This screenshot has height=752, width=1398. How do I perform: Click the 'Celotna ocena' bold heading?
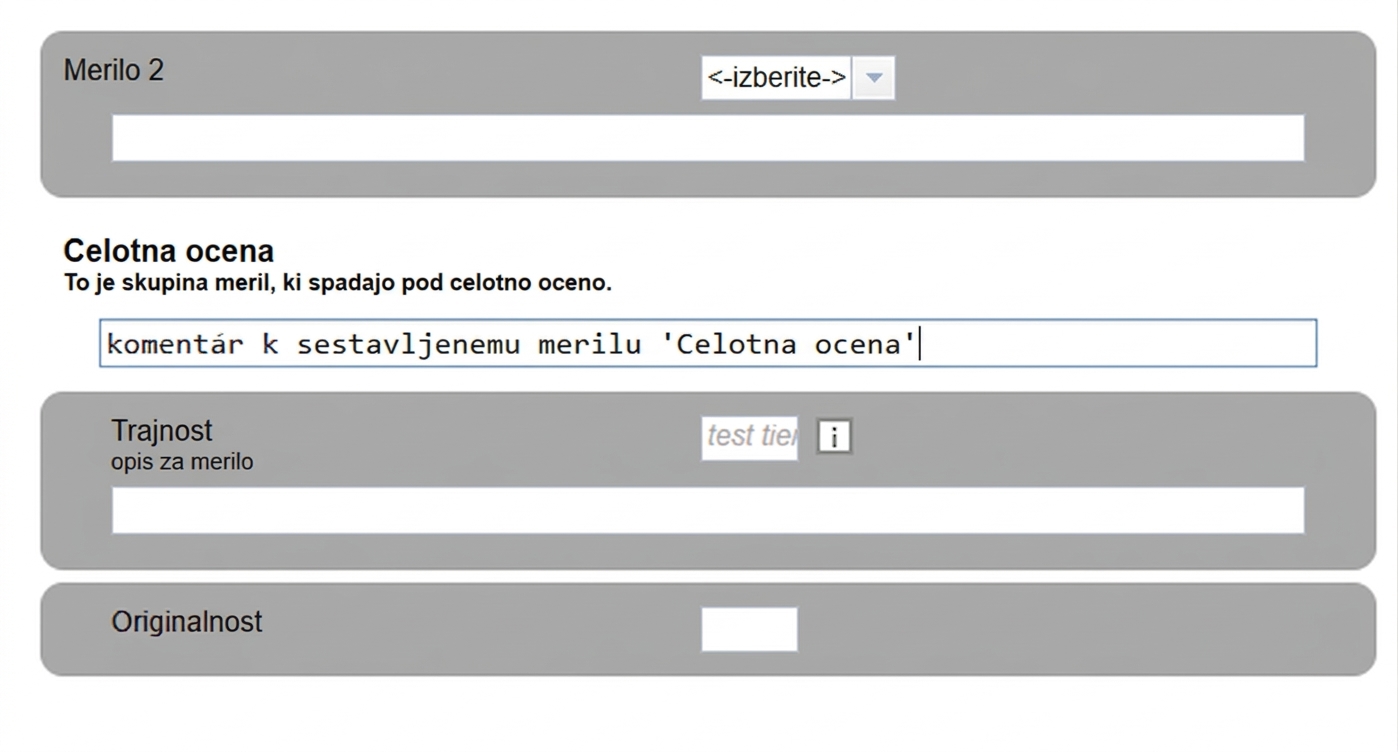(168, 250)
